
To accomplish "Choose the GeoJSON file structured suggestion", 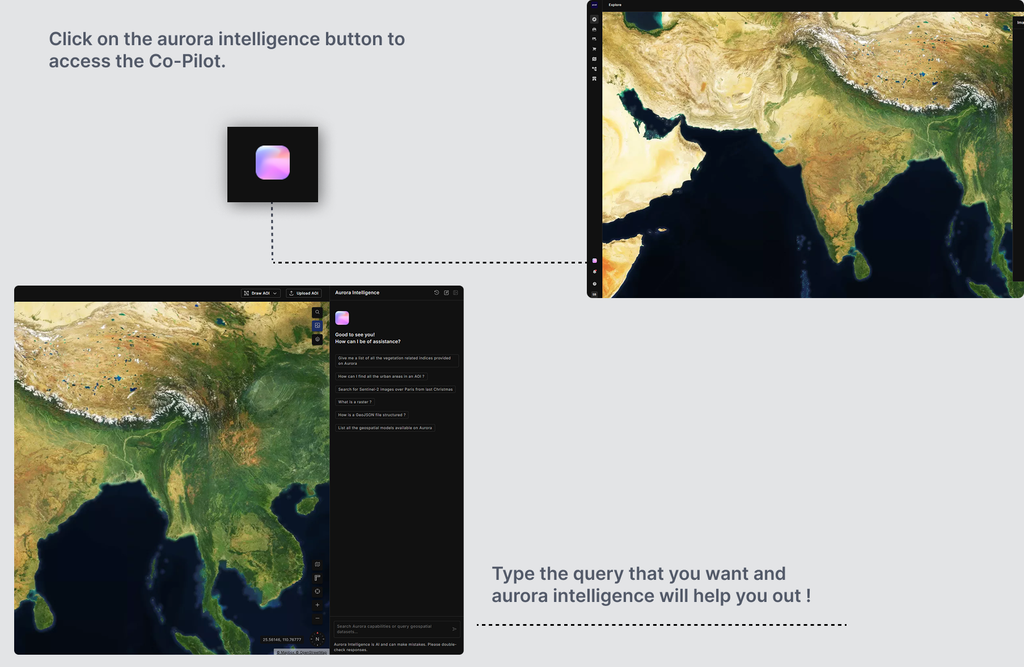I will (372, 415).
